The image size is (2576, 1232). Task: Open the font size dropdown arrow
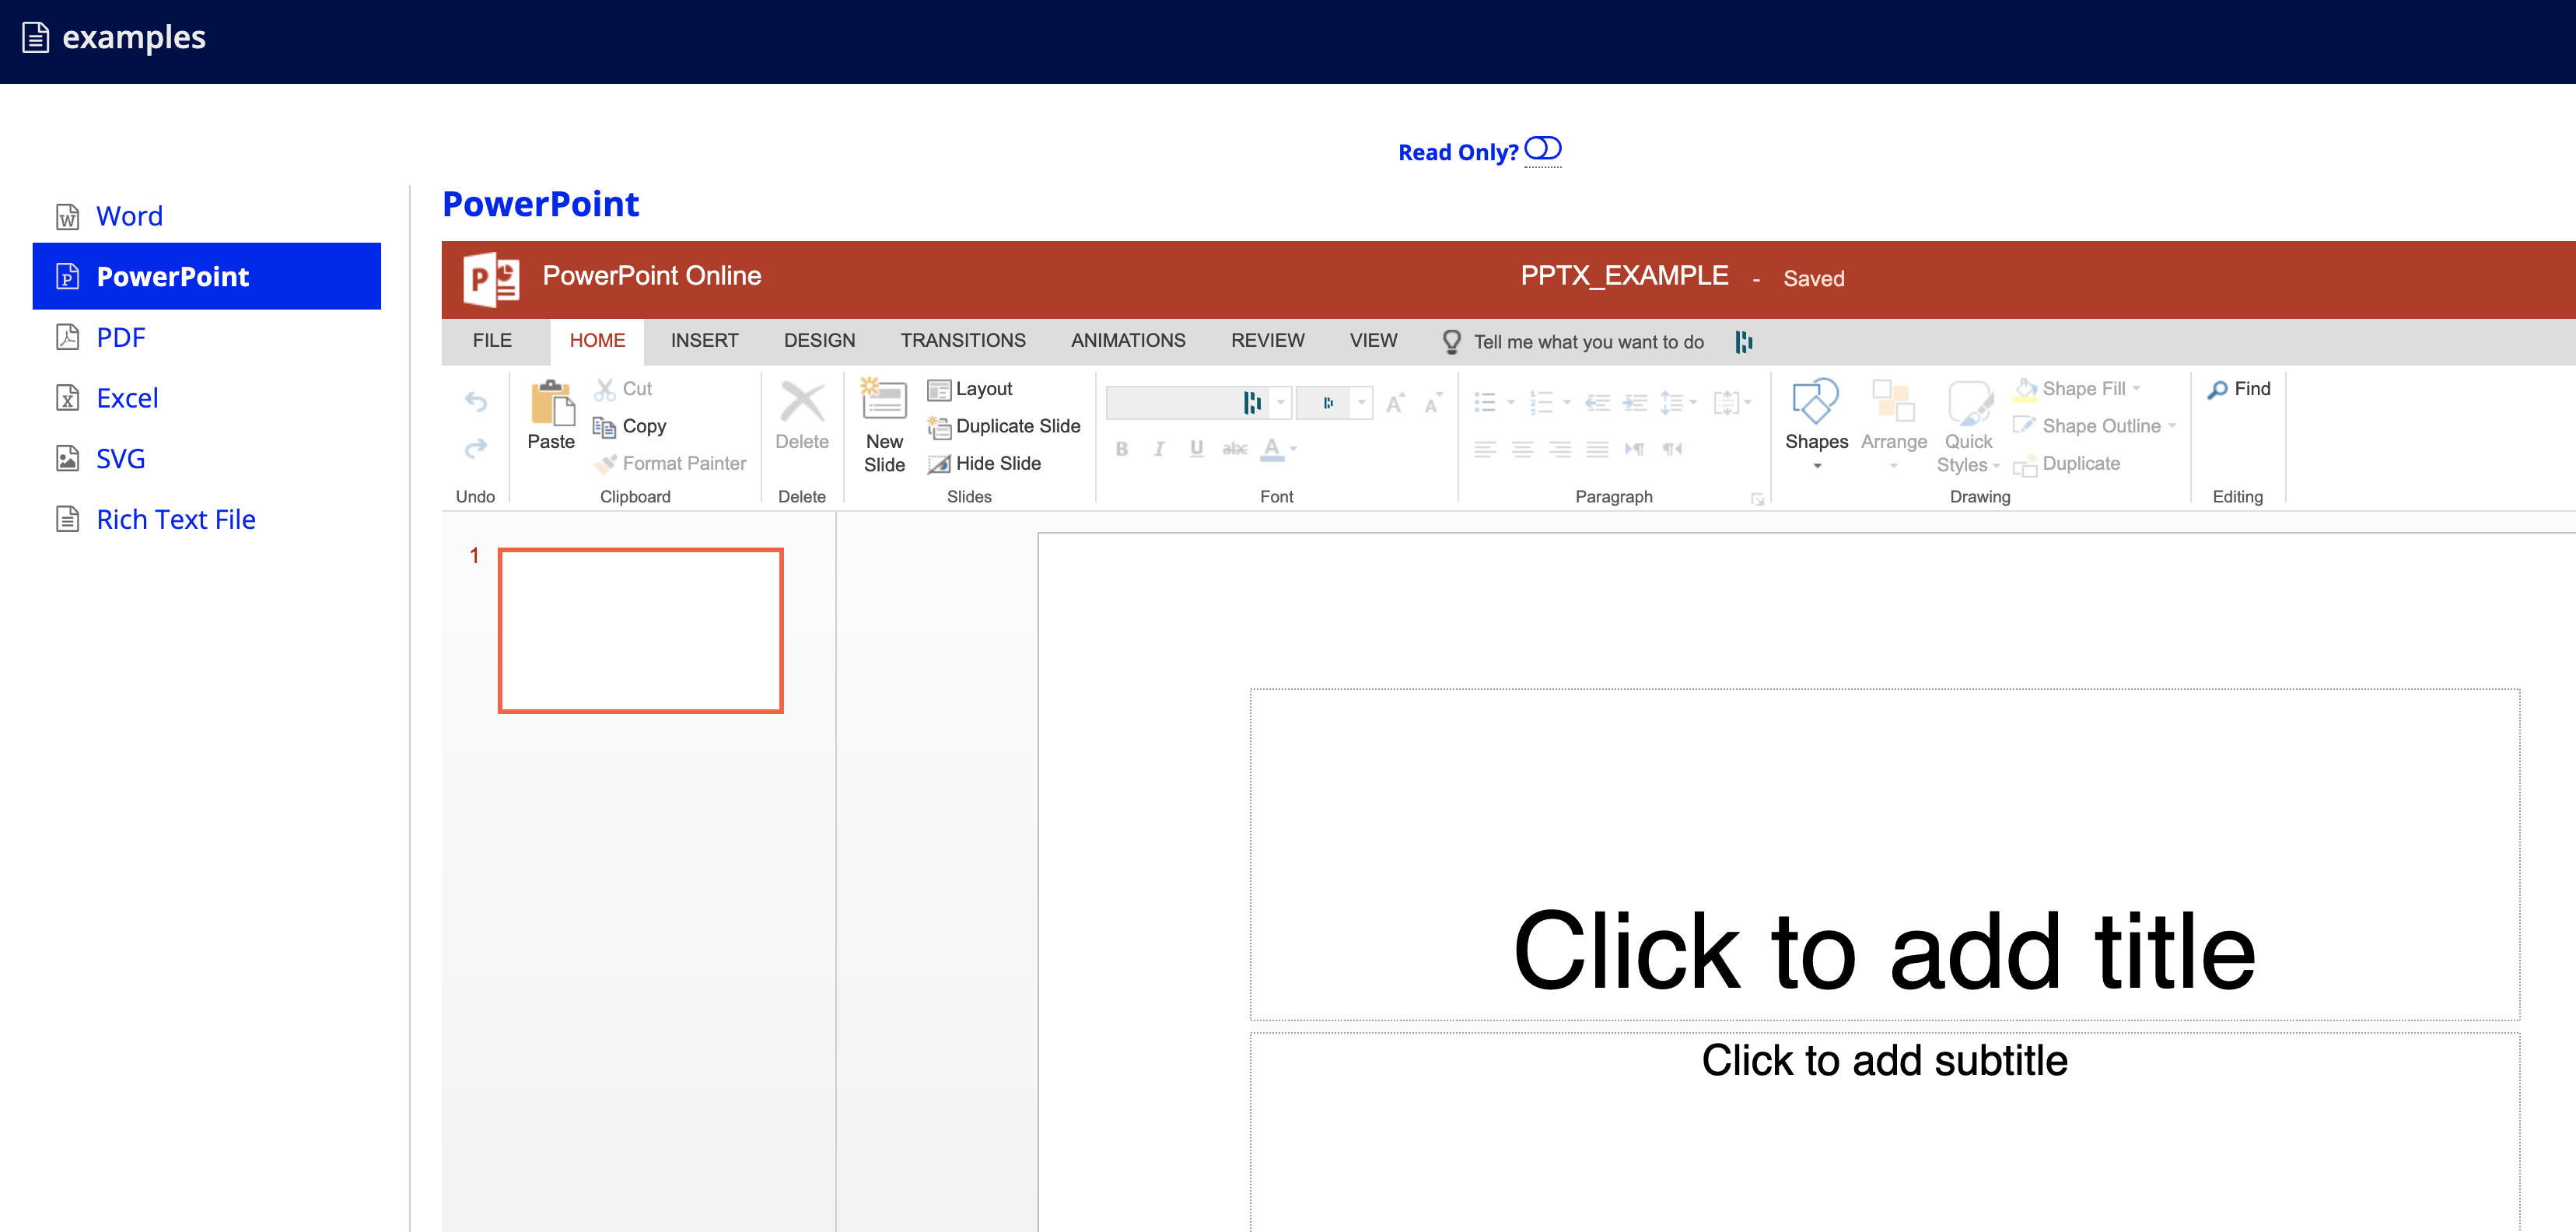tap(1361, 402)
